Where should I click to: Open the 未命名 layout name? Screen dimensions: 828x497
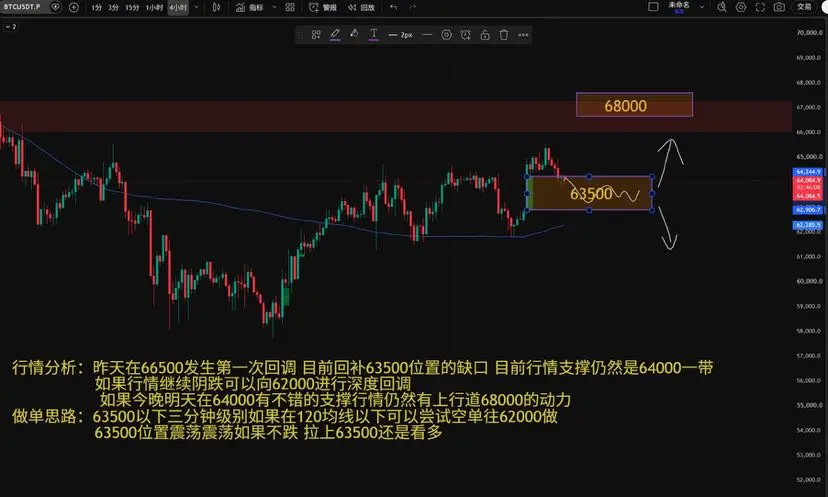pyautogui.click(x=679, y=6)
